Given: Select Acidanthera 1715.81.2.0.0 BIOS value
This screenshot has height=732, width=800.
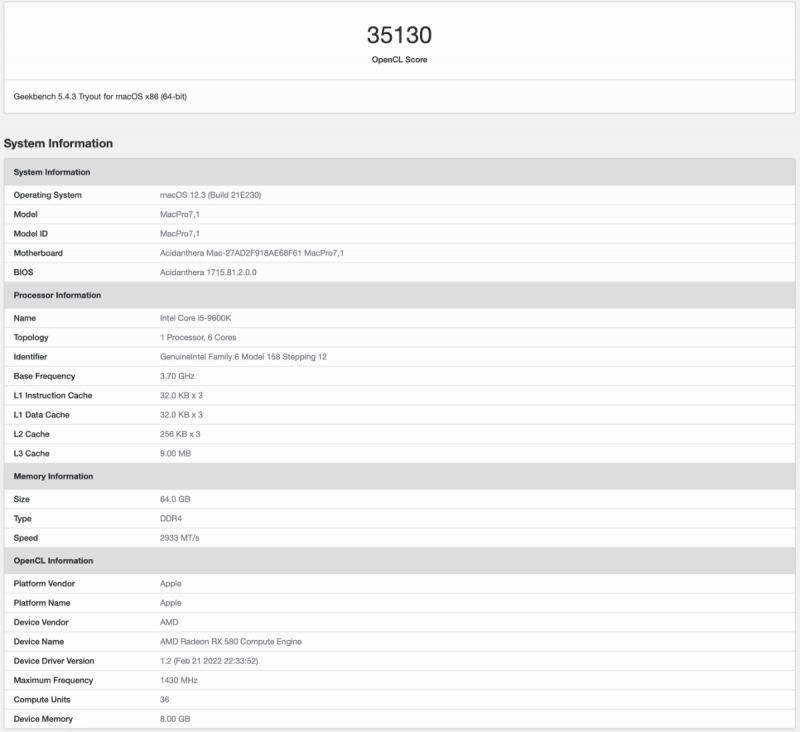Looking at the screenshot, I should click(x=208, y=272).
